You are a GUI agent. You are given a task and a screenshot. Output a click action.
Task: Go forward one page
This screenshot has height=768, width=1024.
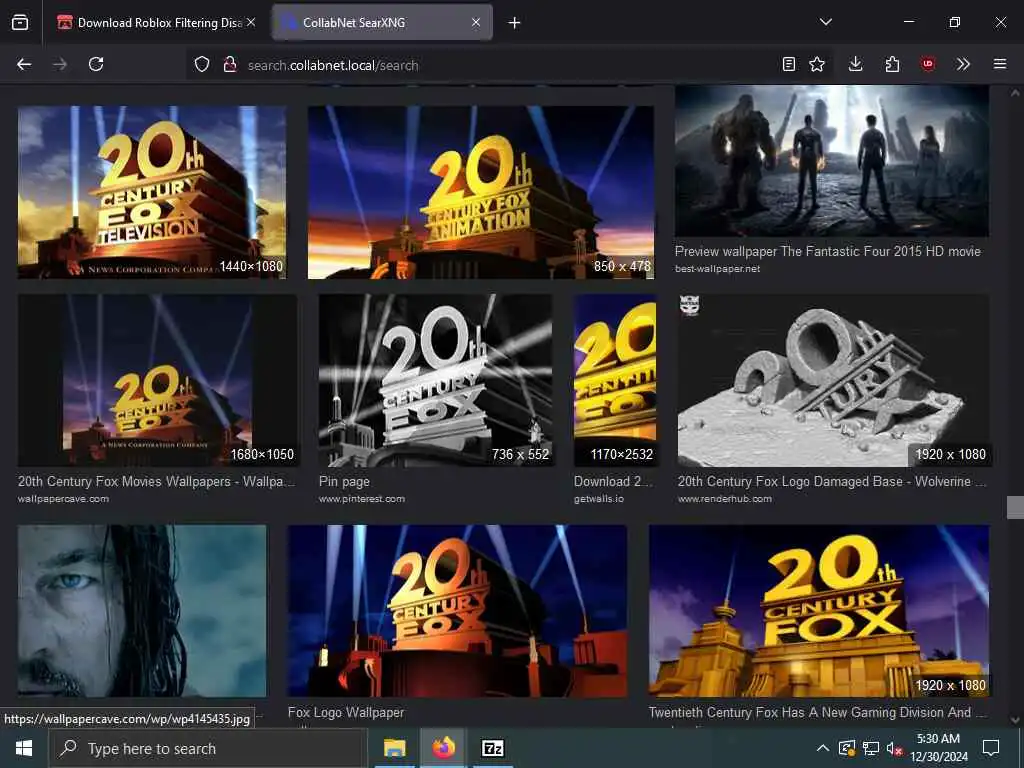point(60,65)
